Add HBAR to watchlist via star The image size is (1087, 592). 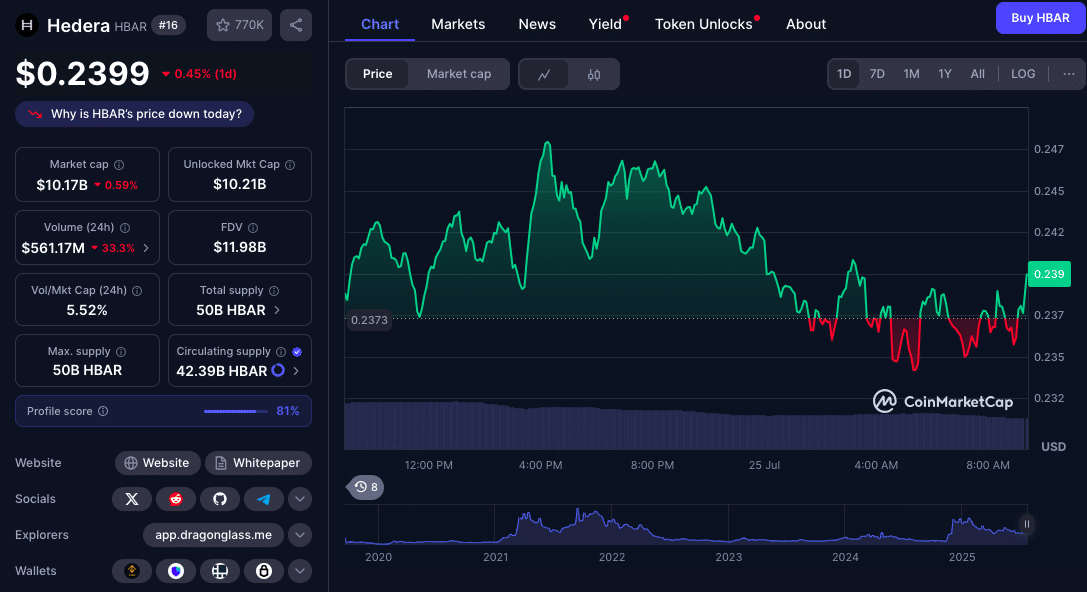239,25
